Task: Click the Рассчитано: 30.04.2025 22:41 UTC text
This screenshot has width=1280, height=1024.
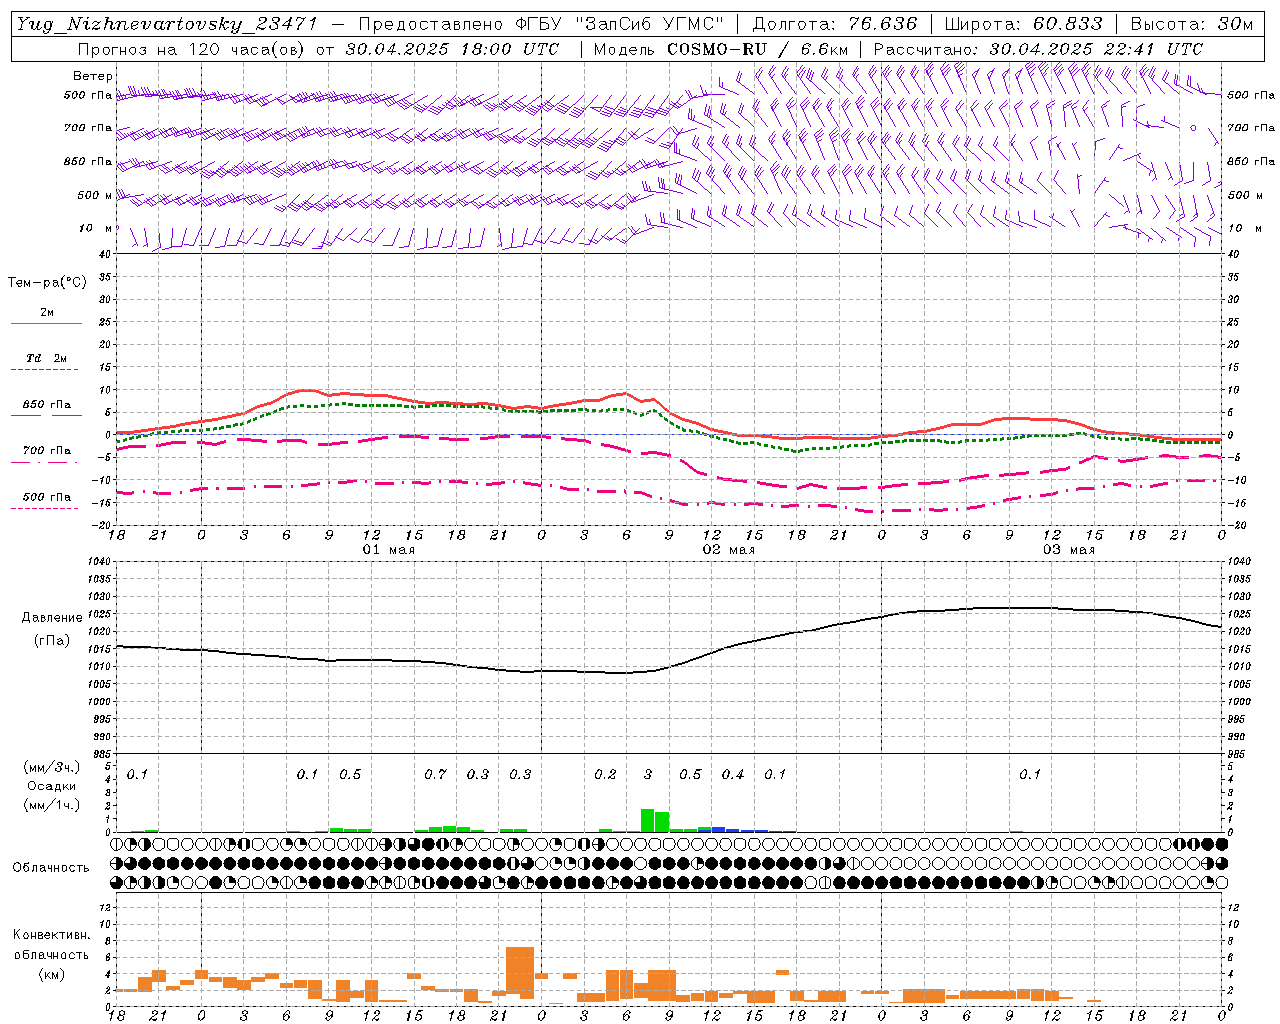Action: tap(1038, 49)
